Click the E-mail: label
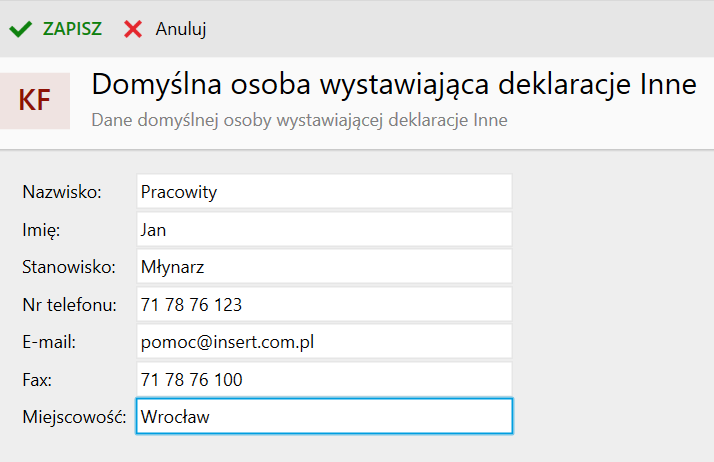 coord(49,342)
